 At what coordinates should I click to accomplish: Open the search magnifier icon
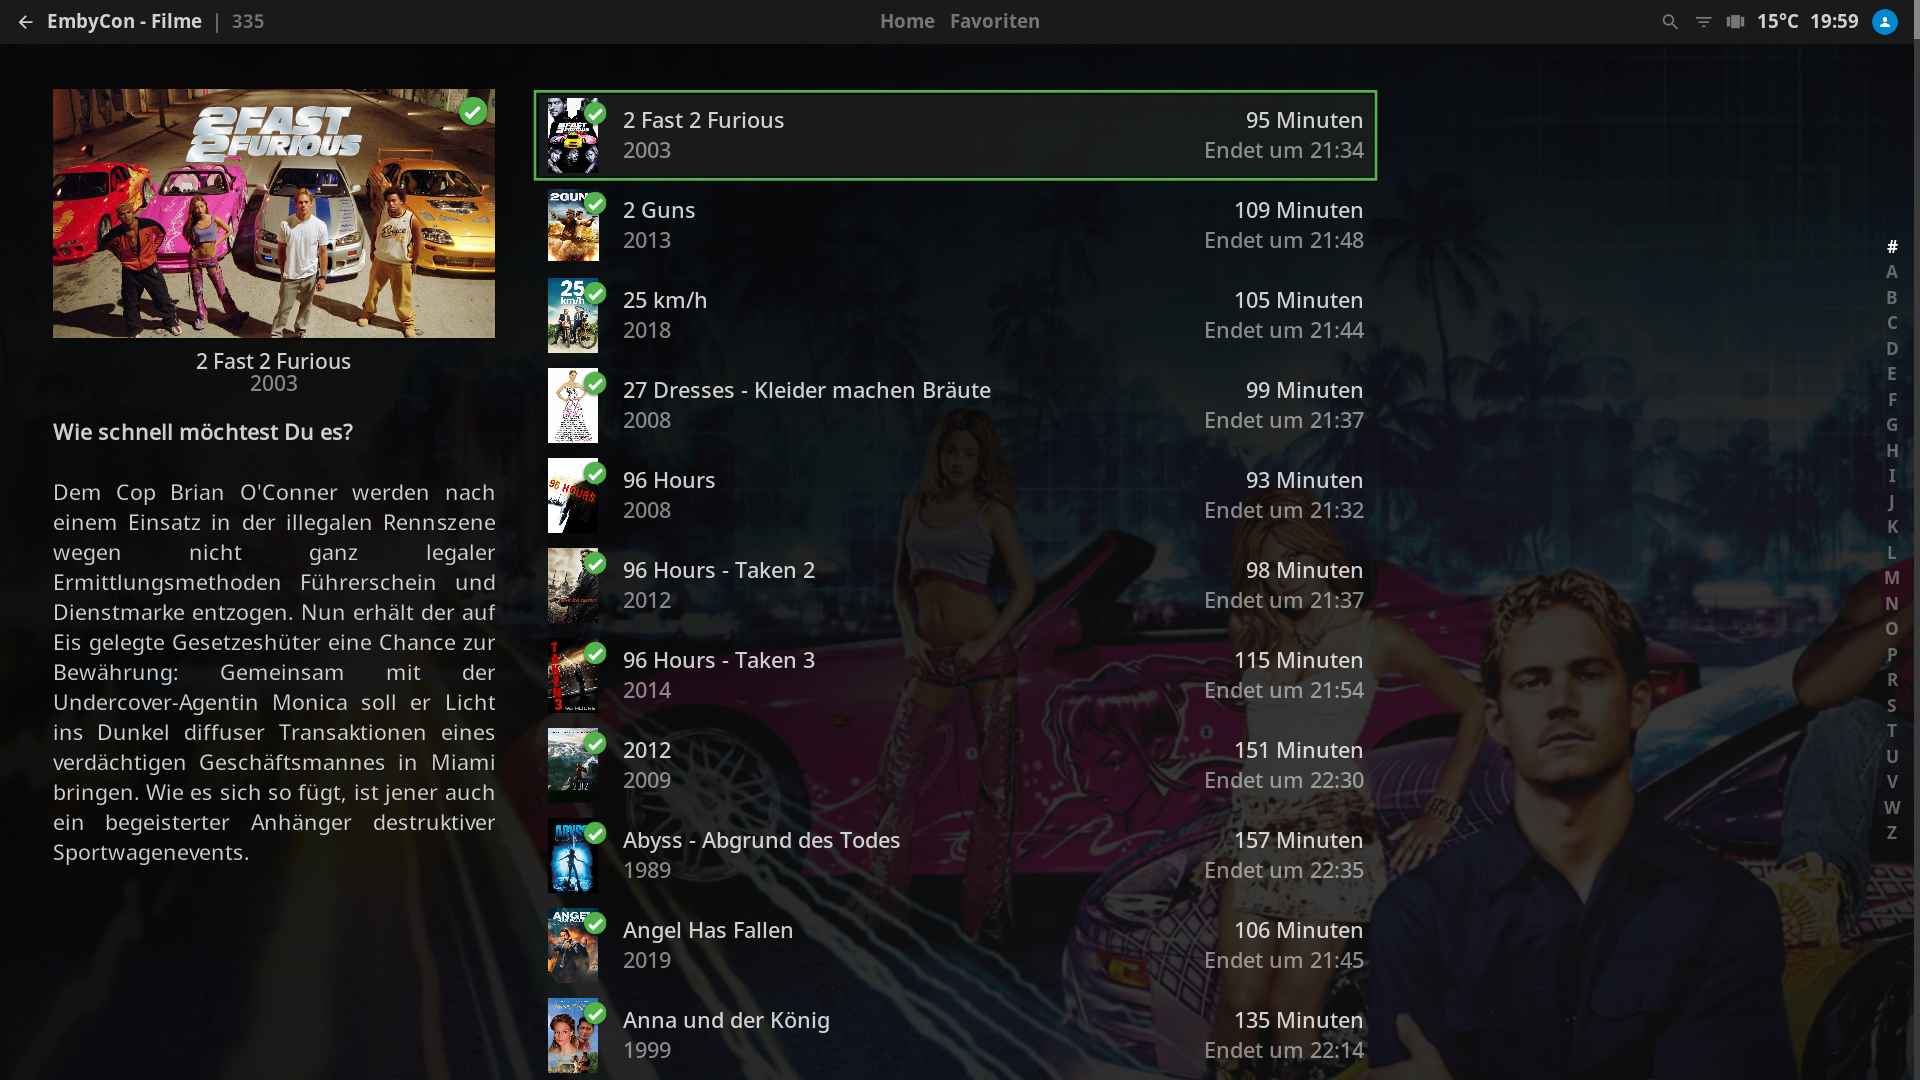(x=1670, y=21)
